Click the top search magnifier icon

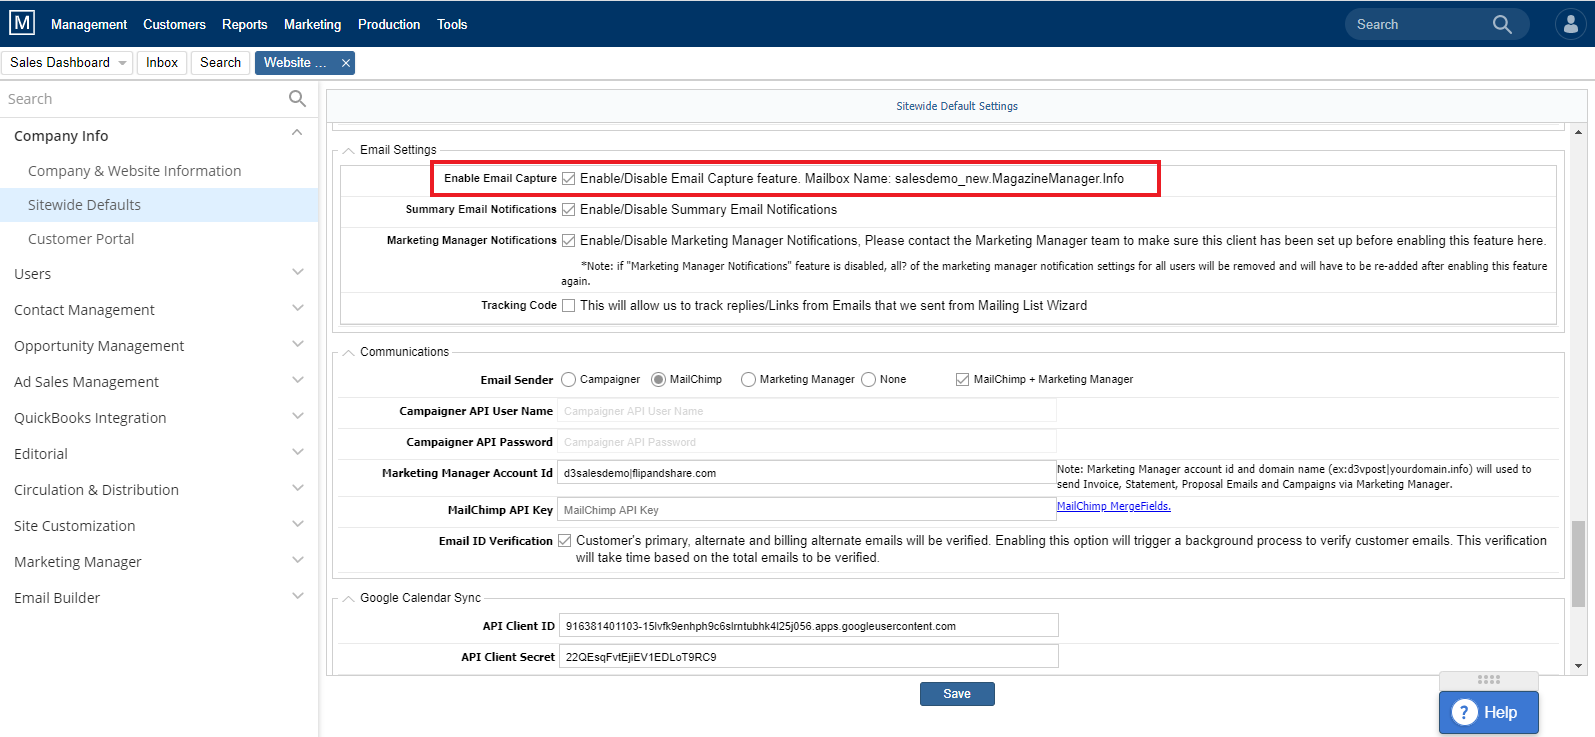(x=1502, y=24)
